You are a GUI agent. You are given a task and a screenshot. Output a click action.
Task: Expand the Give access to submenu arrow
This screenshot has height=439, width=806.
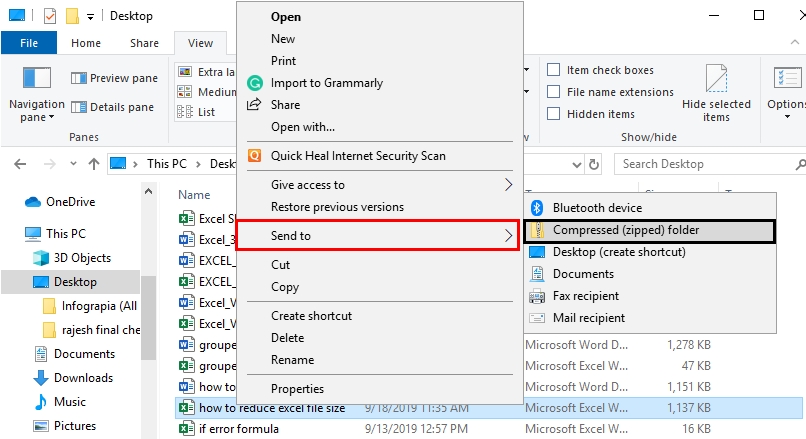coord(508,185)
